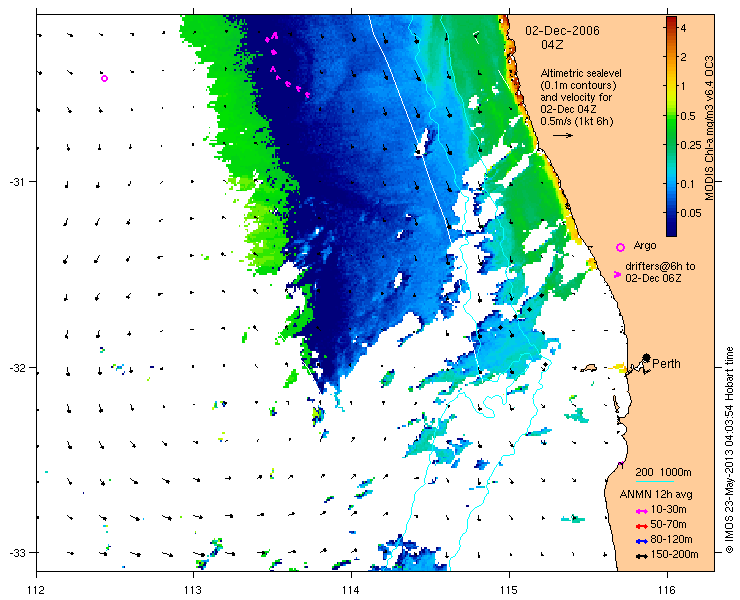Click the 0.5m/s velocity scale arrow
This screenshot has width=740, height=600.
click(563, 135)
